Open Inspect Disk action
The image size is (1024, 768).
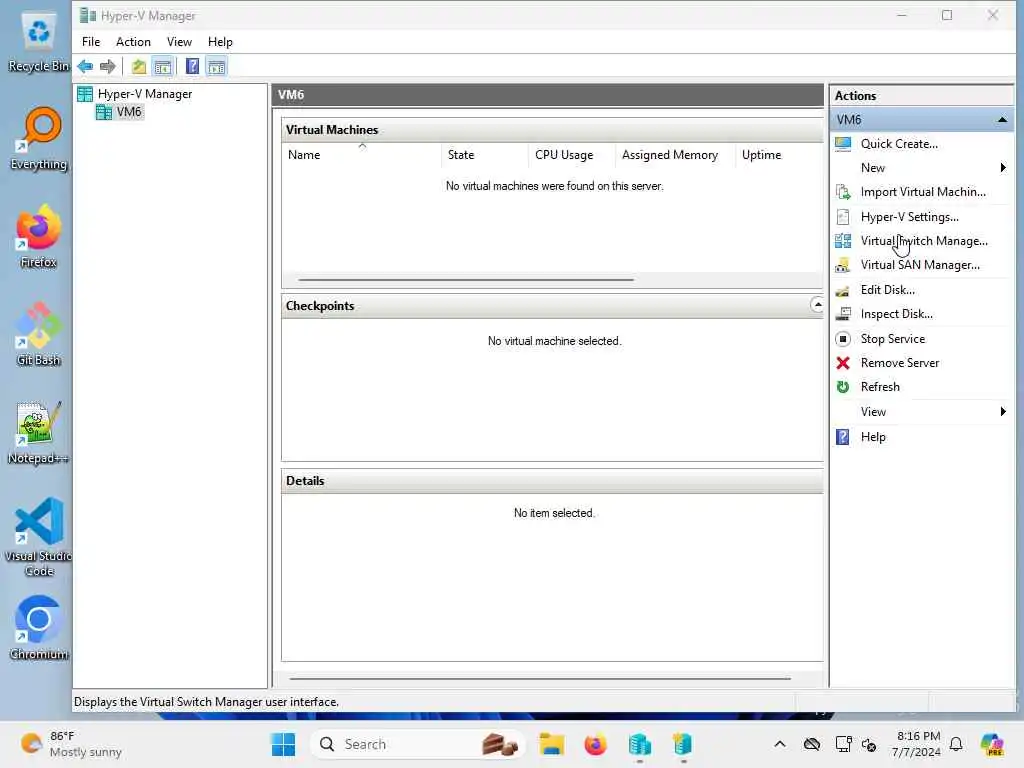tap(896, 314)
